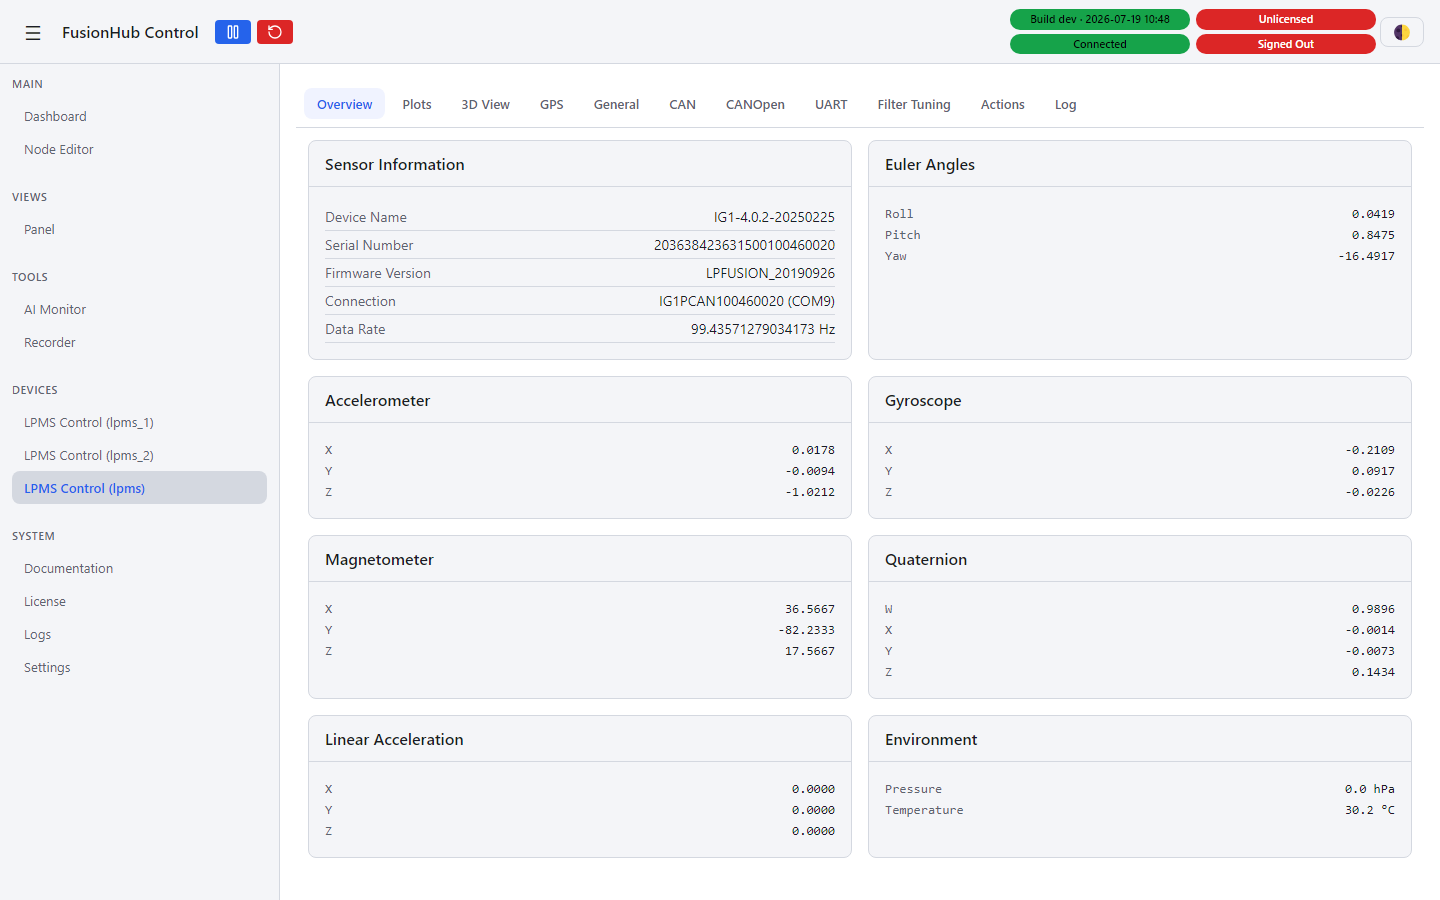1440x900 pixels.
Task: Click device name IG1-4.0.2-20250225
Action: (774, 217)
